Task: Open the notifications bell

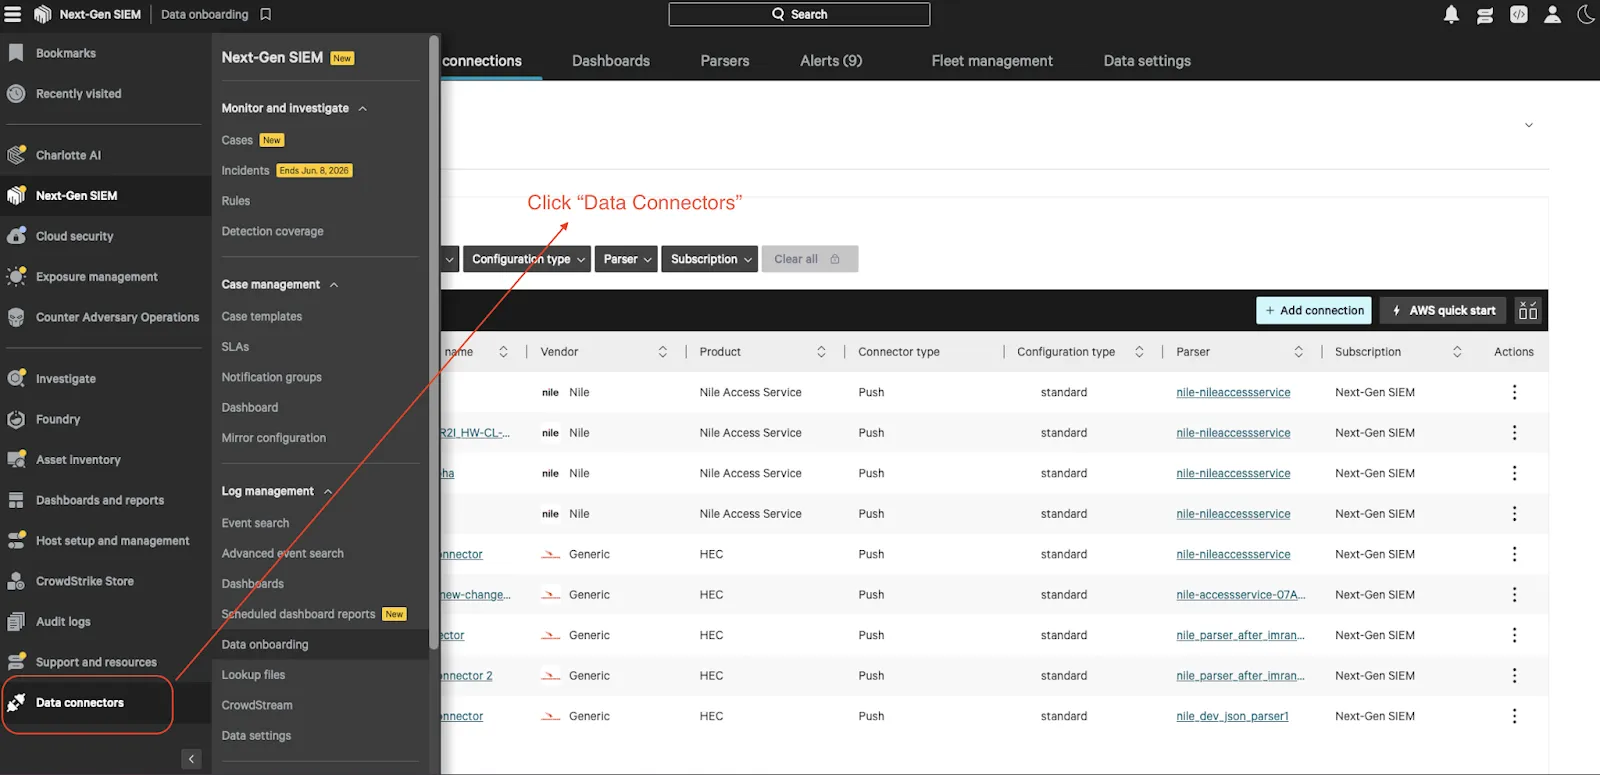Action: point(1451,14)
